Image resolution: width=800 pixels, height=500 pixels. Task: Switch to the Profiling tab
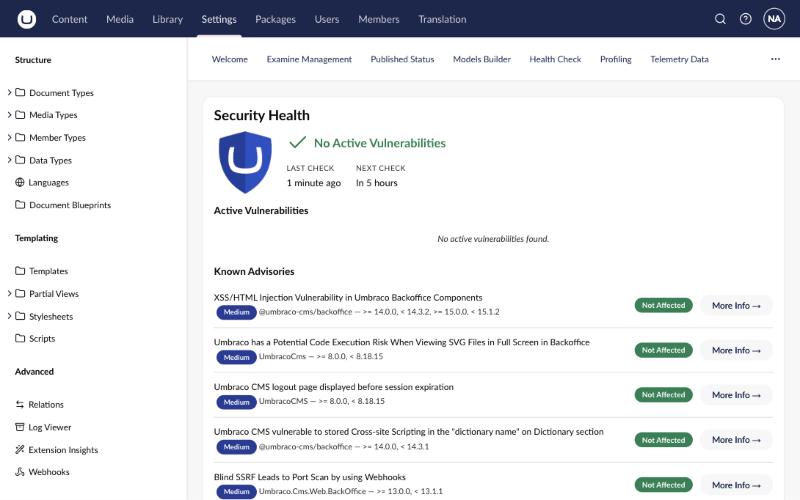coord(615,59)
